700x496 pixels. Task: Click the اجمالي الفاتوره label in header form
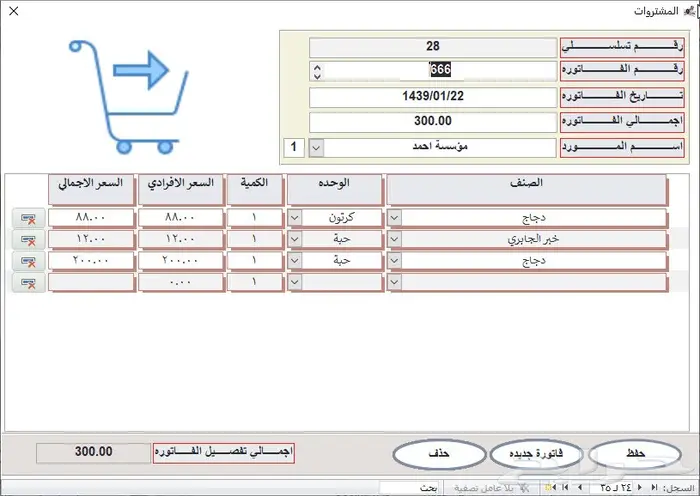coord(622,122)
